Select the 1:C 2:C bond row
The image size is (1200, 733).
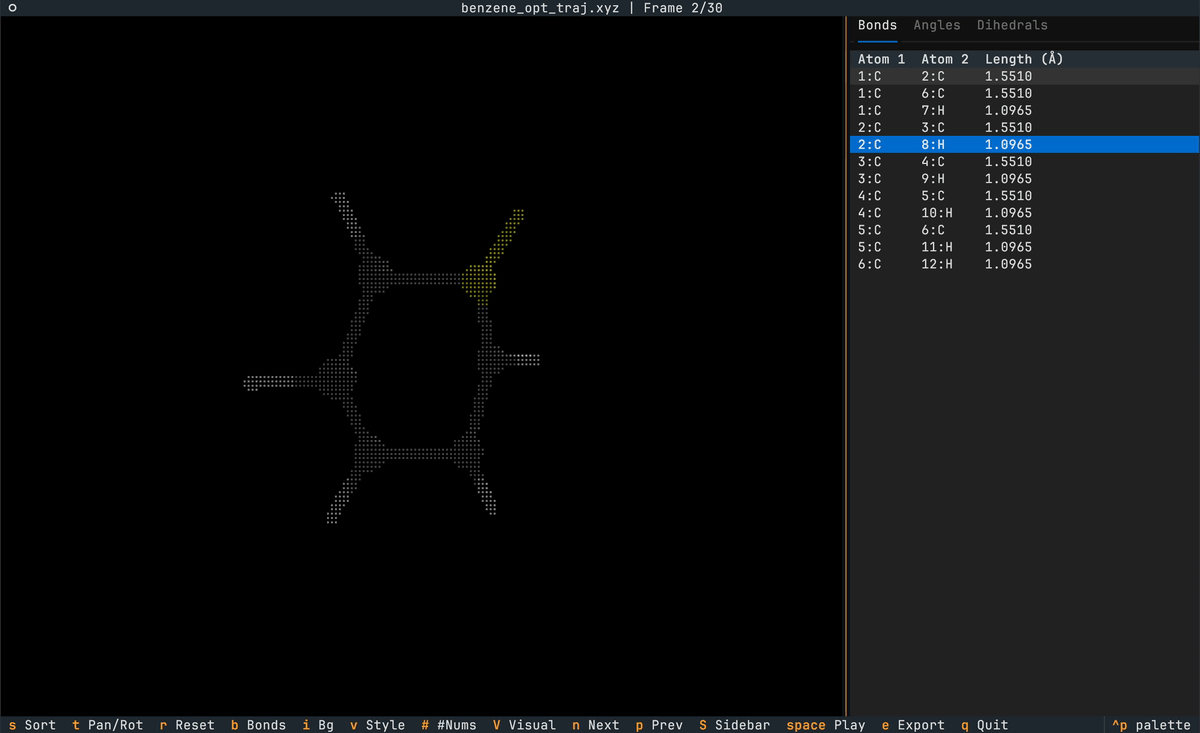tap(1024, 76)
